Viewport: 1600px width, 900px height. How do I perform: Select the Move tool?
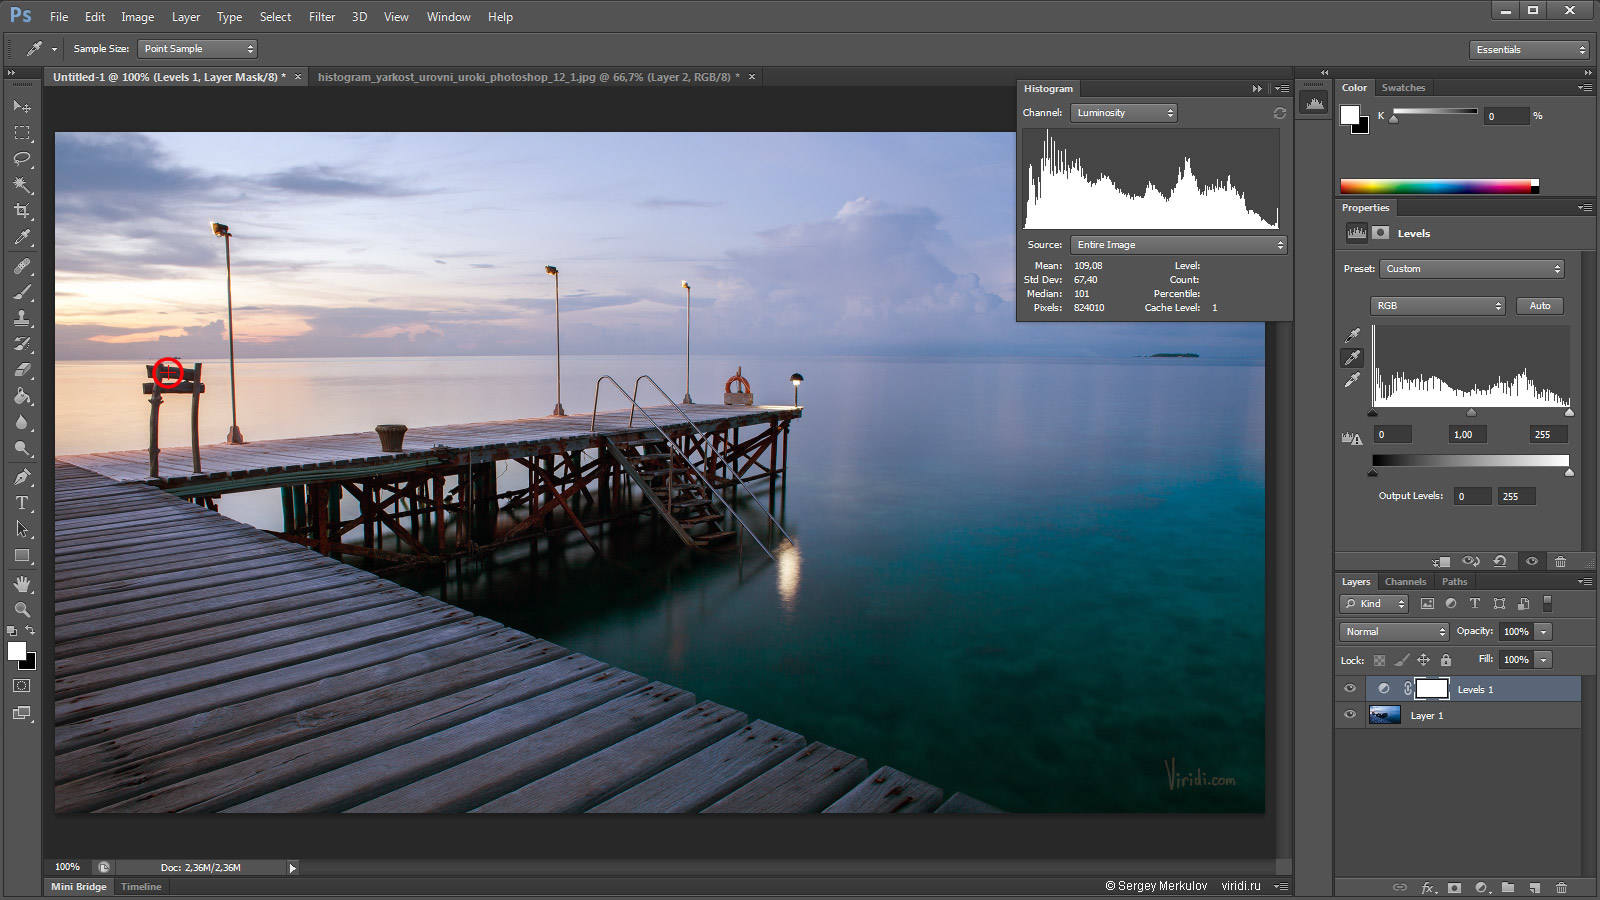coord(22,106)
